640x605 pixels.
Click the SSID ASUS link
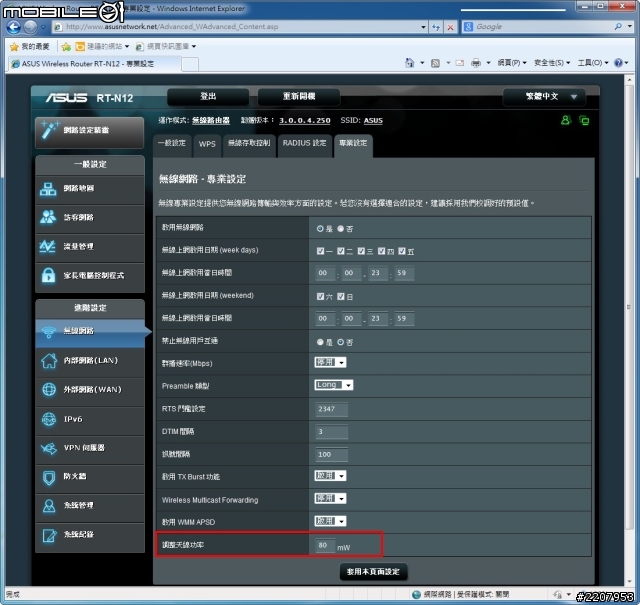click(x=373, y=120)
